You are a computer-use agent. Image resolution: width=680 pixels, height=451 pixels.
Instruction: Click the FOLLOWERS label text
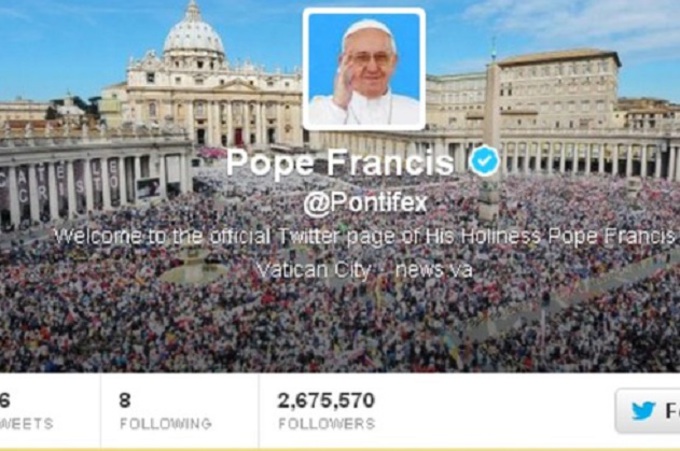327,424
